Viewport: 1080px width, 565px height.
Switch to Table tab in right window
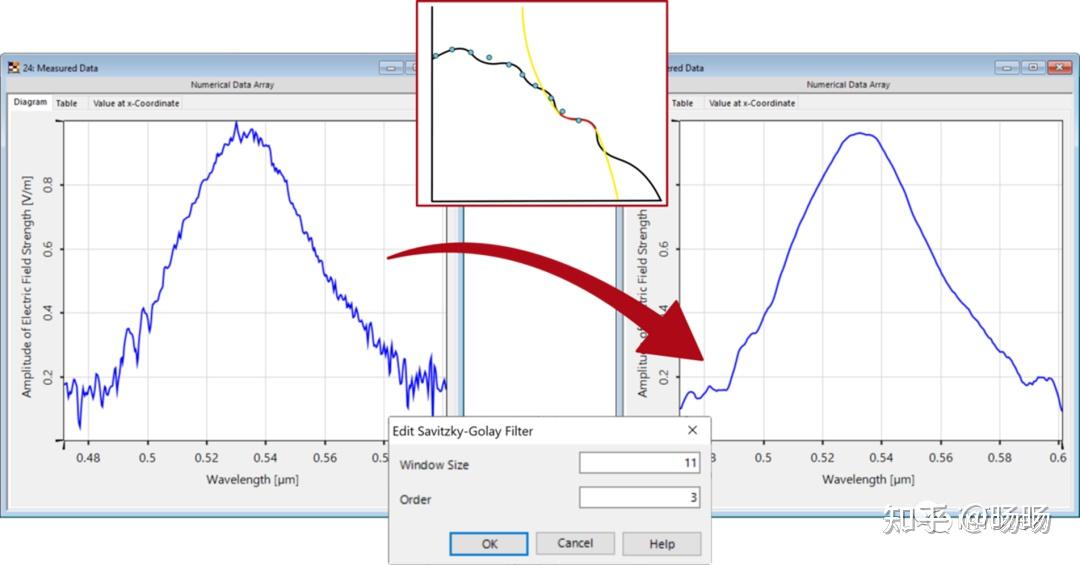[x=683, y=103]
